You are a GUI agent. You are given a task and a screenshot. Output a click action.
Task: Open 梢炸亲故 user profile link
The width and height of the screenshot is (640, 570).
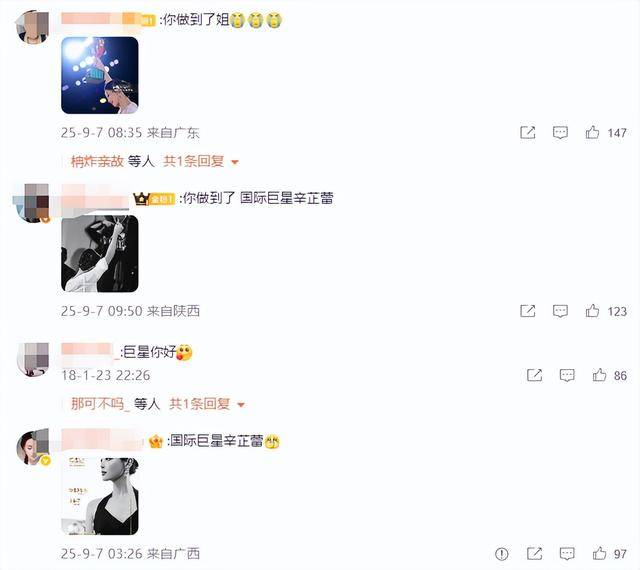coord(97,161)
